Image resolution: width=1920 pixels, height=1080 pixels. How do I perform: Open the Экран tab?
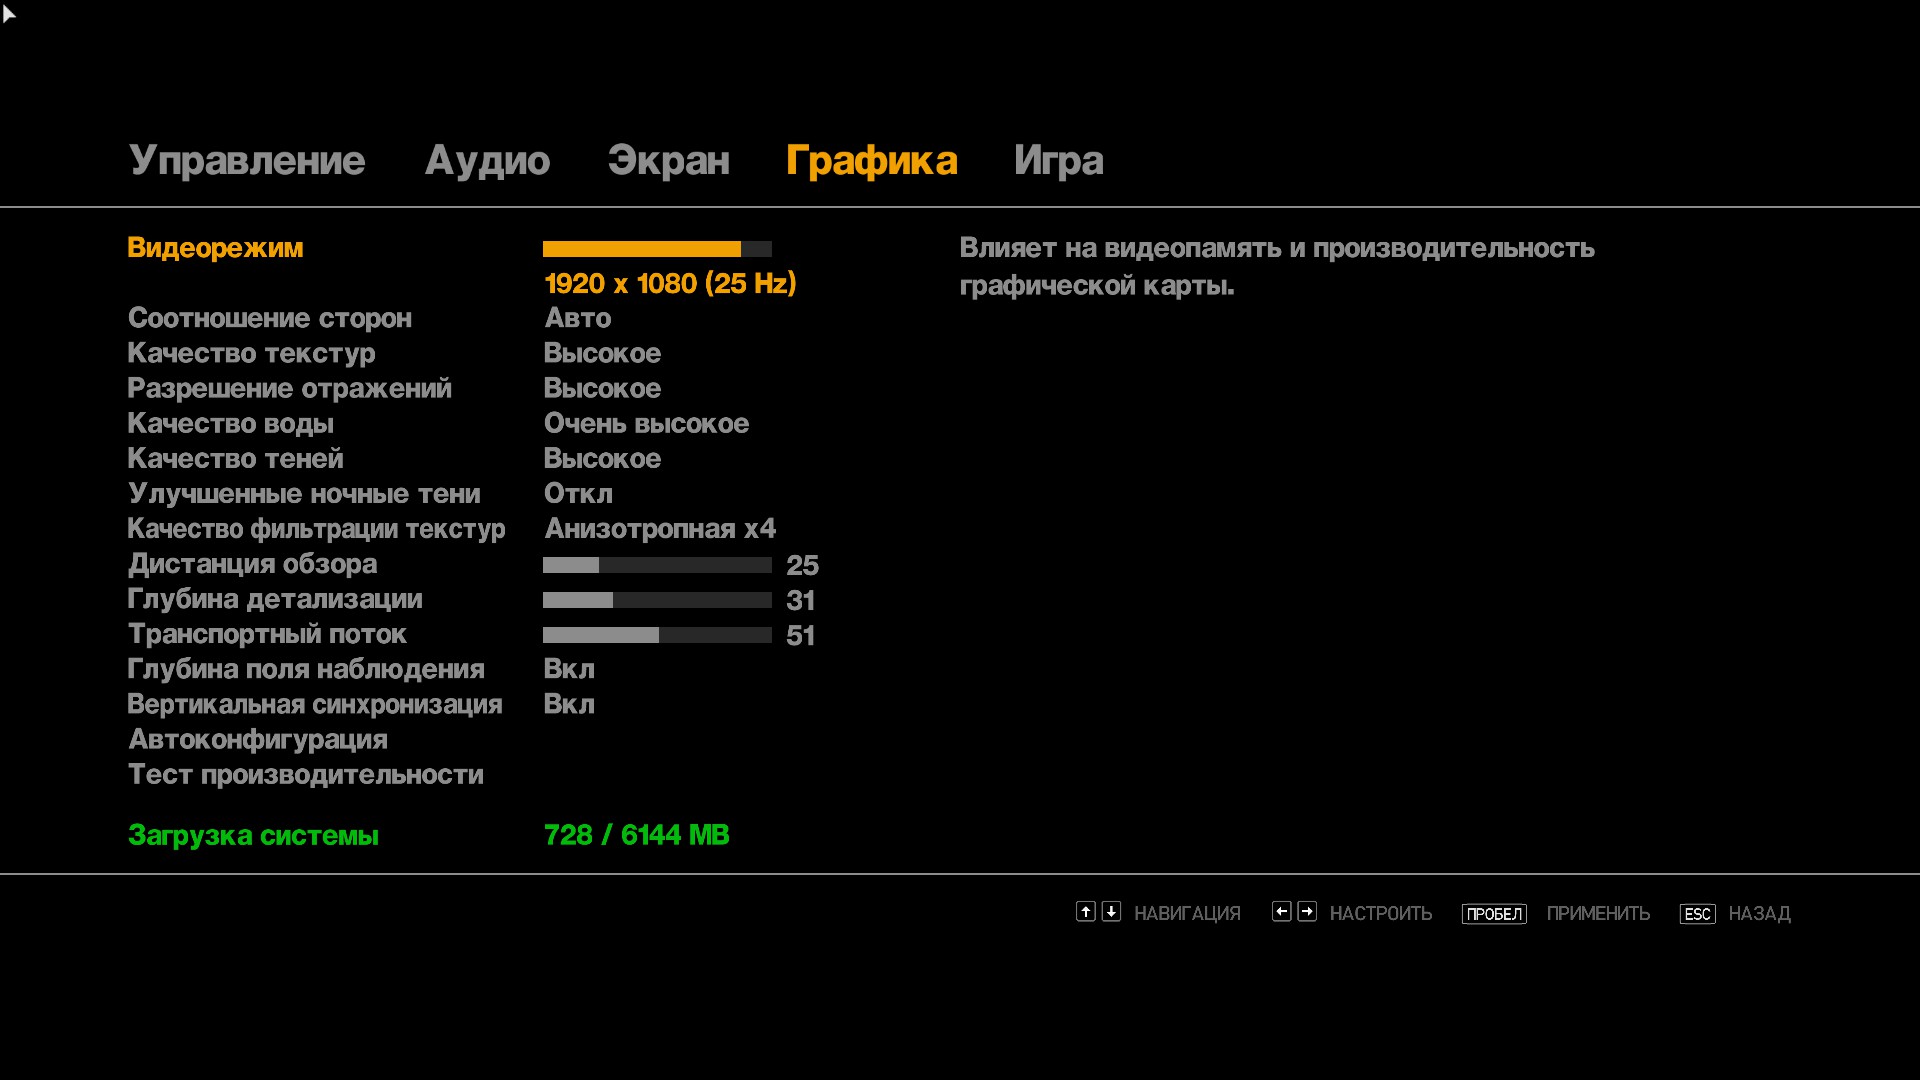coord(668,161)
